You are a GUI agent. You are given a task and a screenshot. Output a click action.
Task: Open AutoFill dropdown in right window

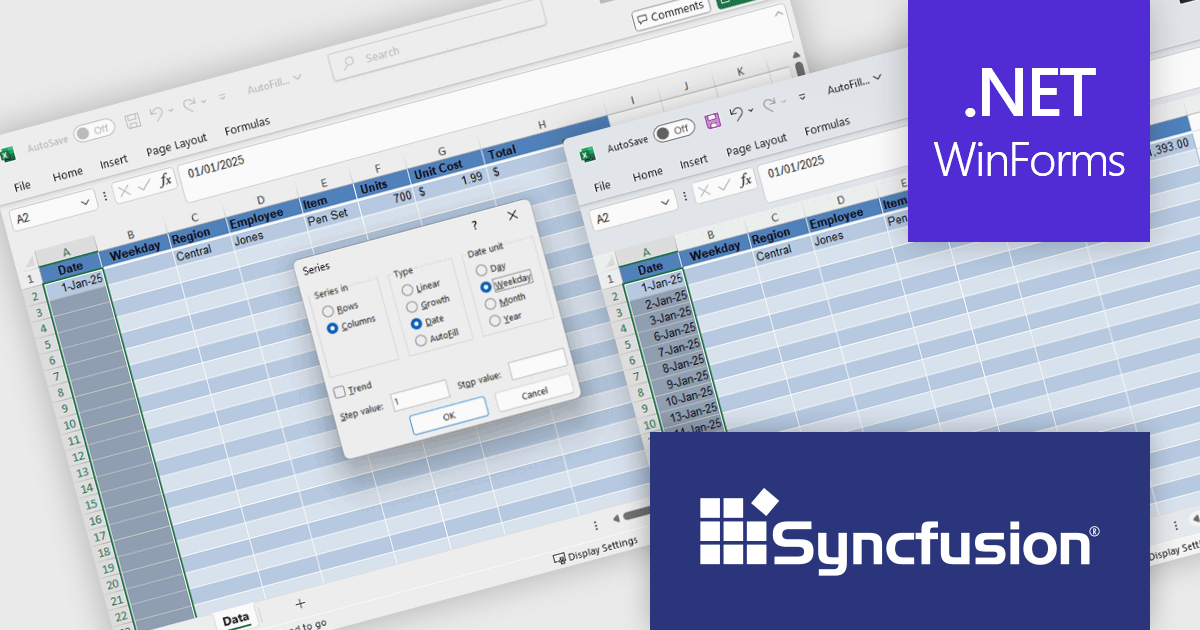877,76
